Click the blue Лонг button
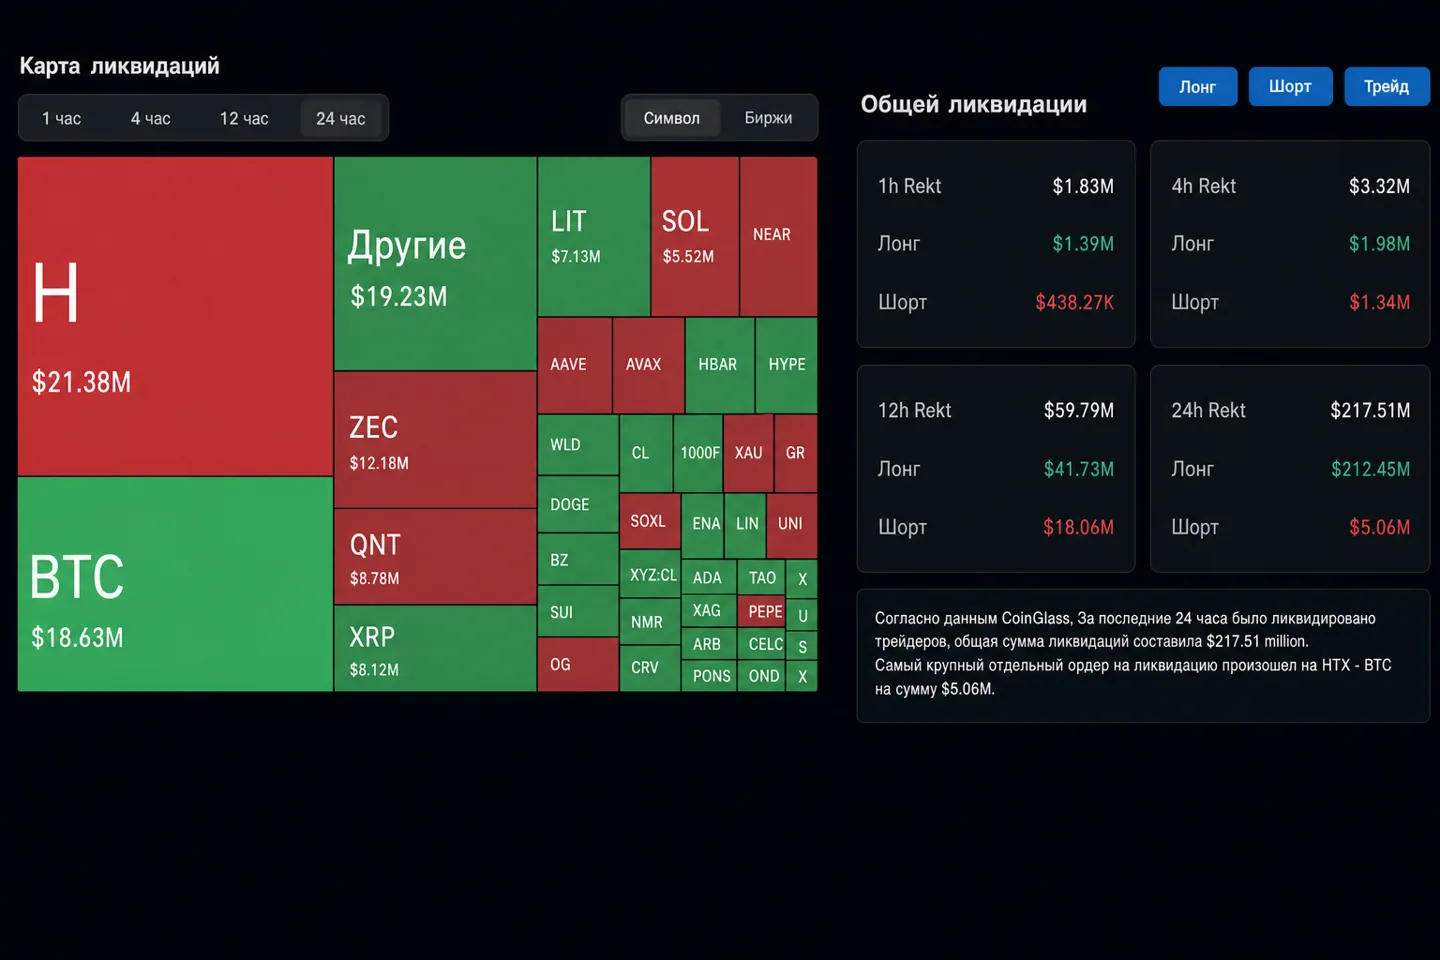The height and width of the screenshot is (960, 1440). click(x=1198, y=87)
